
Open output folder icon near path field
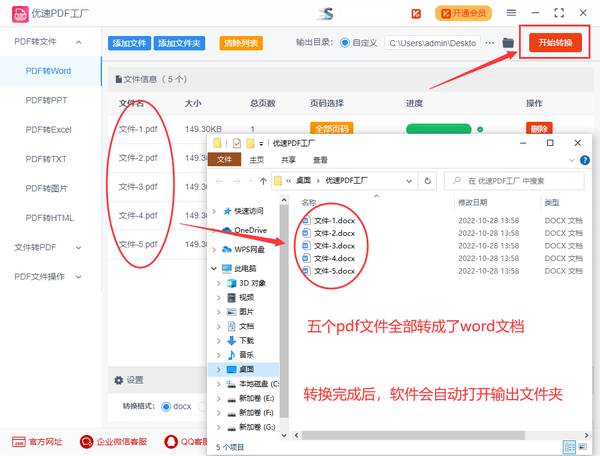508,43
